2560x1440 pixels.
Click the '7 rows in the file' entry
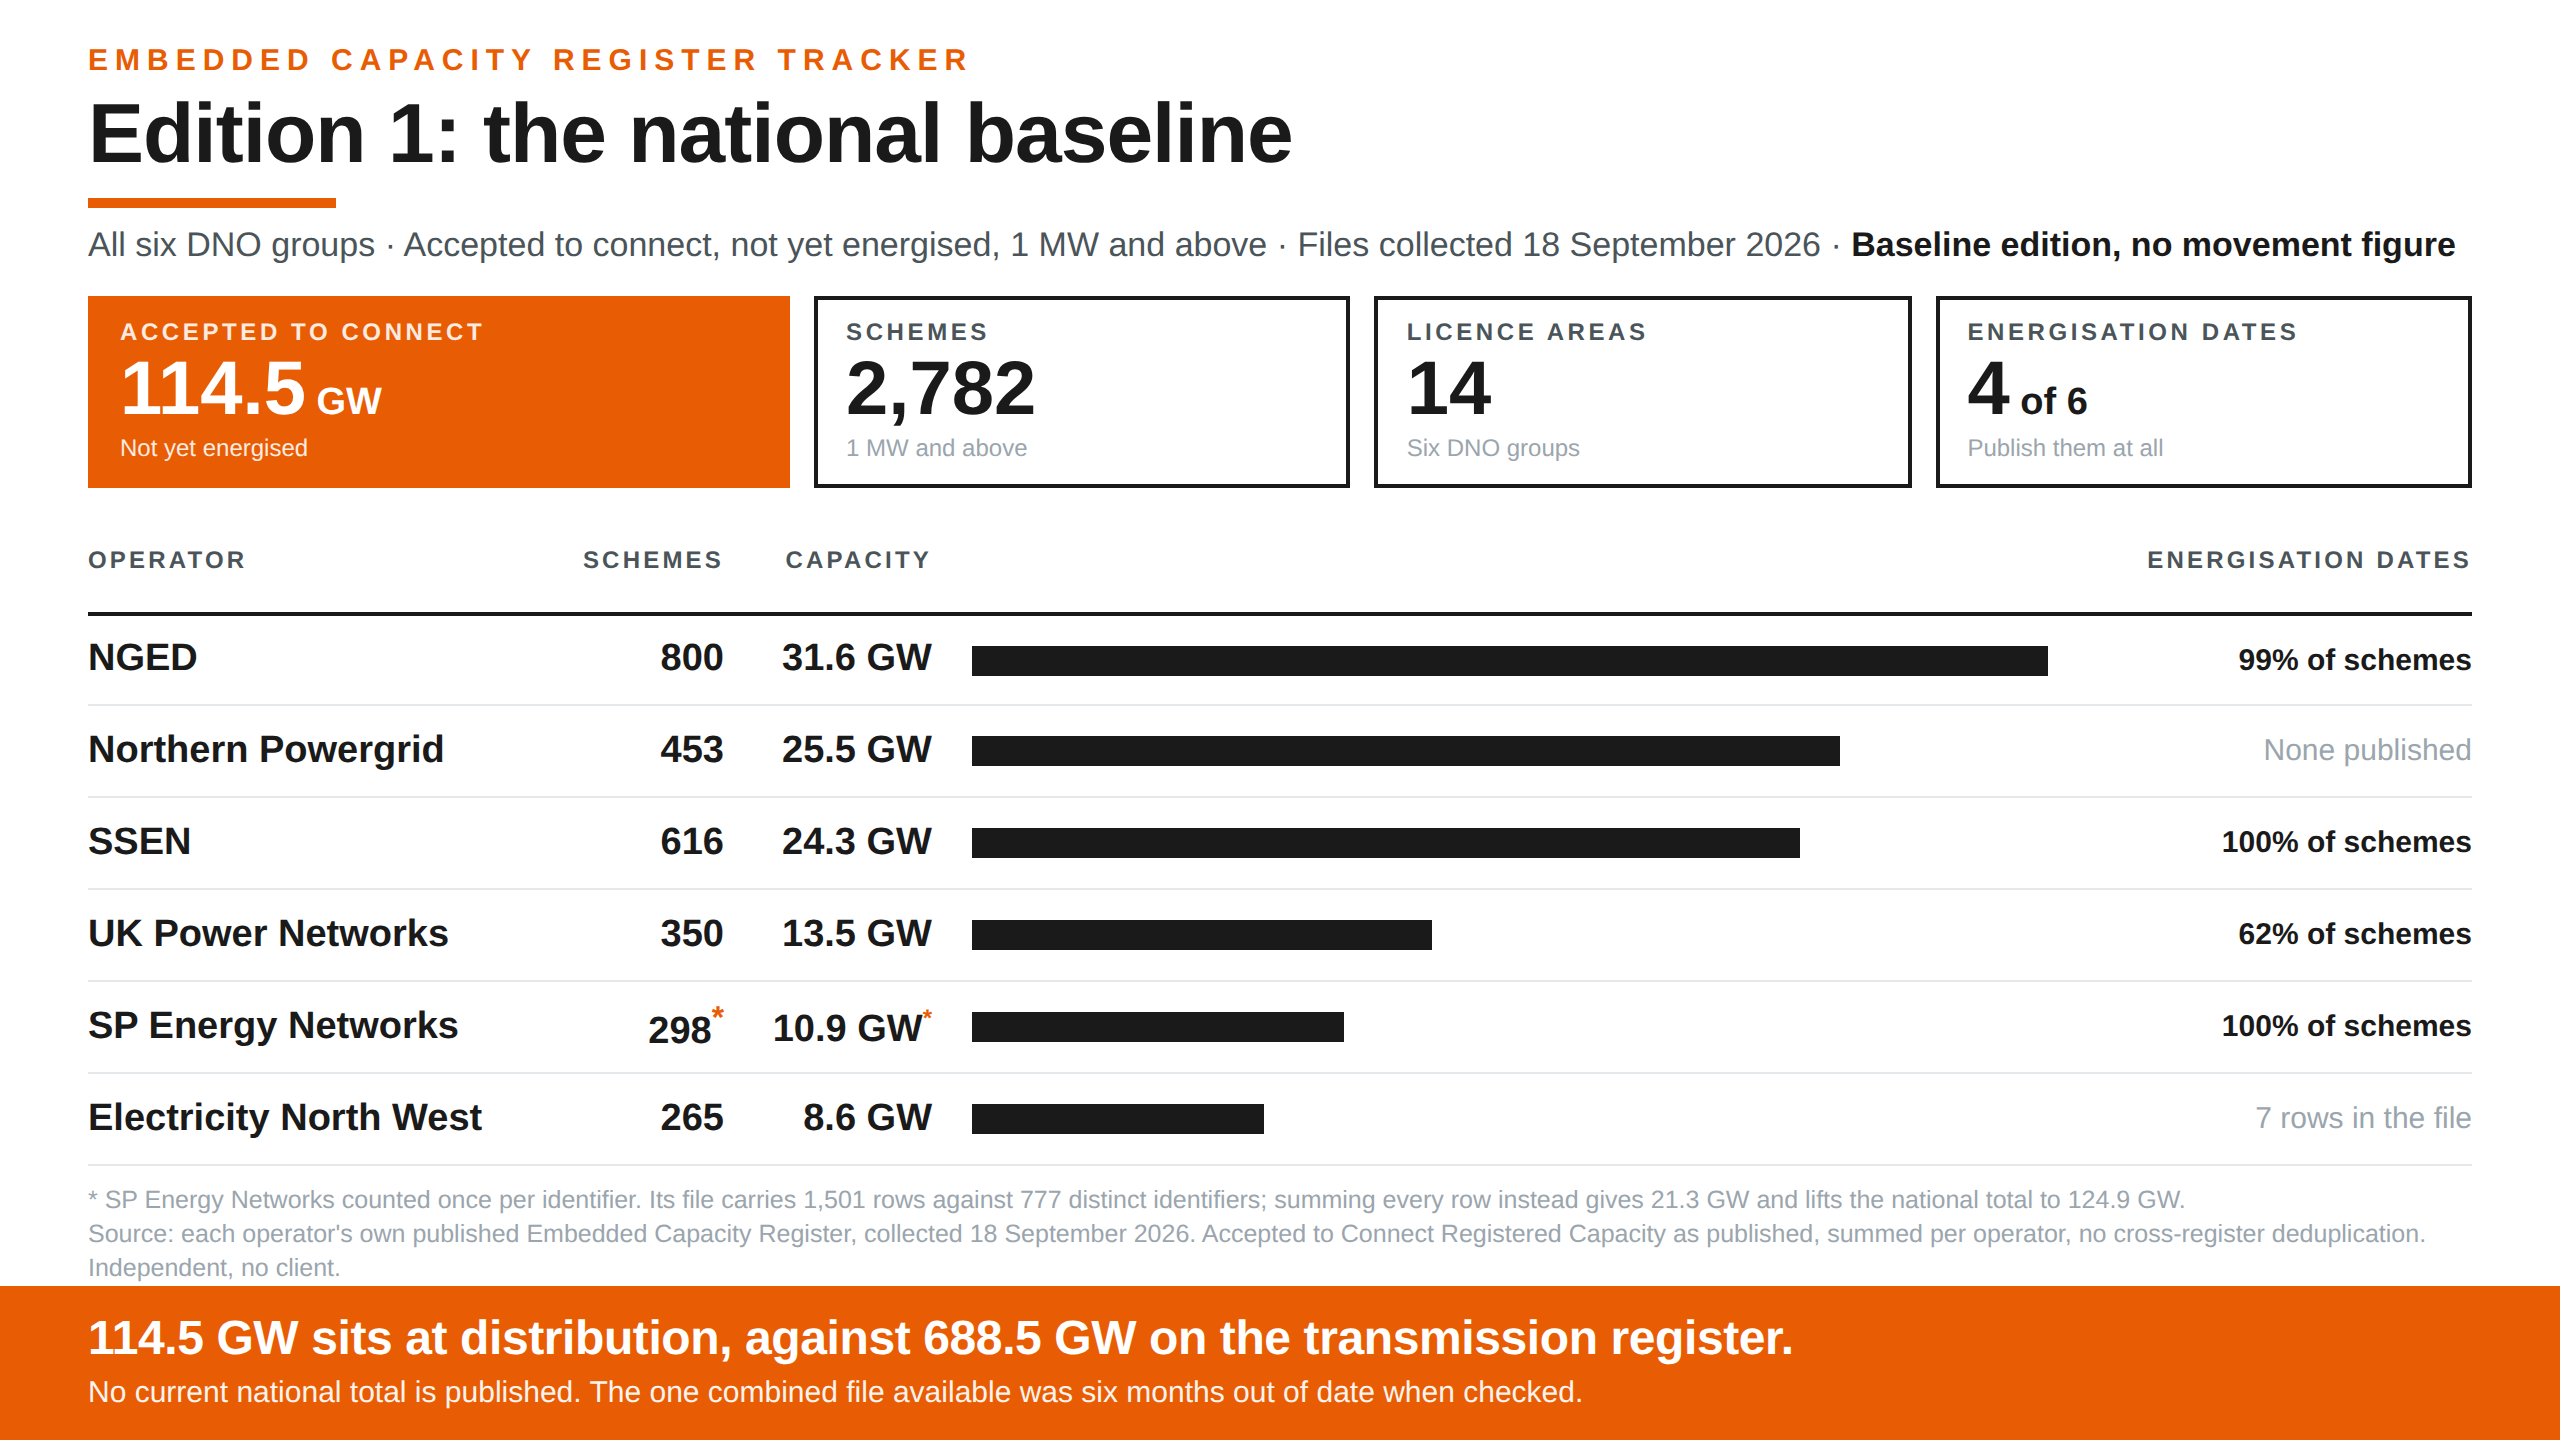(2363, 1118)
